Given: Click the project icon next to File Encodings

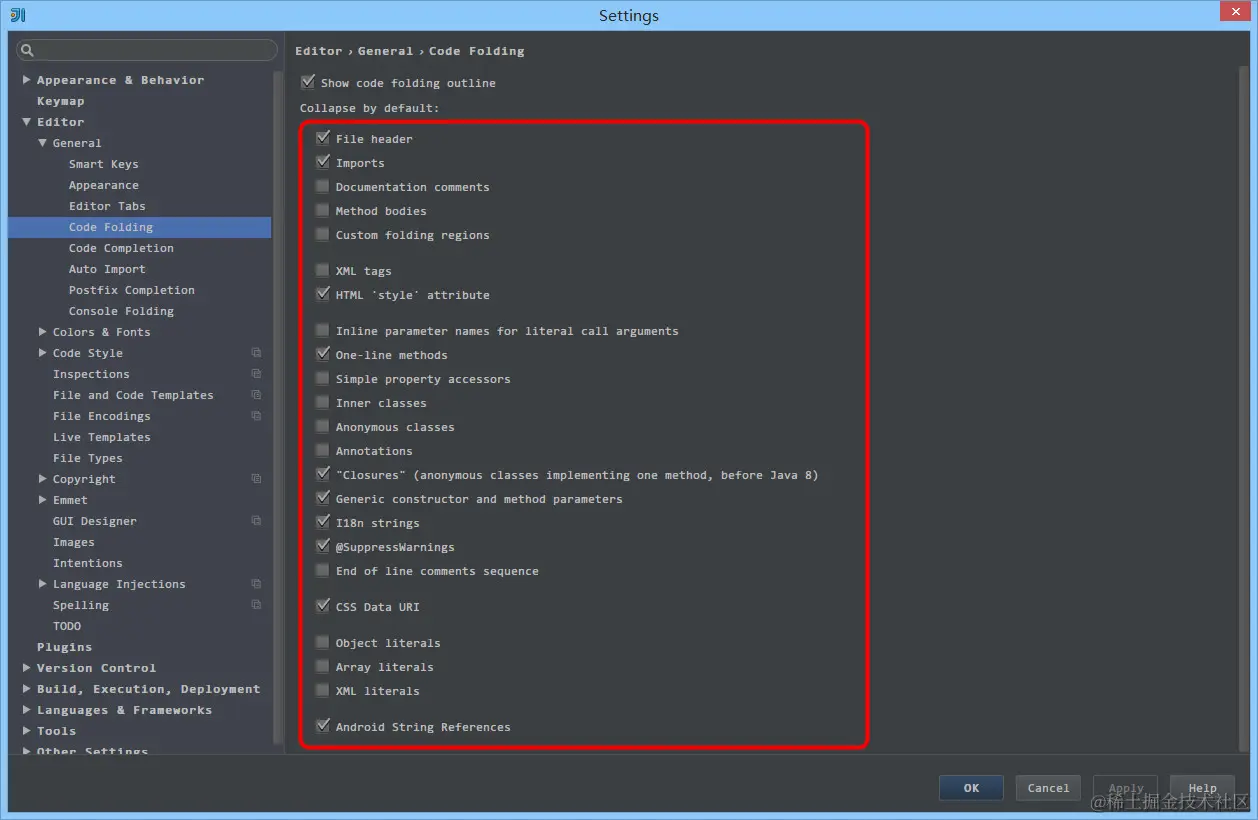Looking at the screenshot, I should pyautogui.click(x=256, y=416).
